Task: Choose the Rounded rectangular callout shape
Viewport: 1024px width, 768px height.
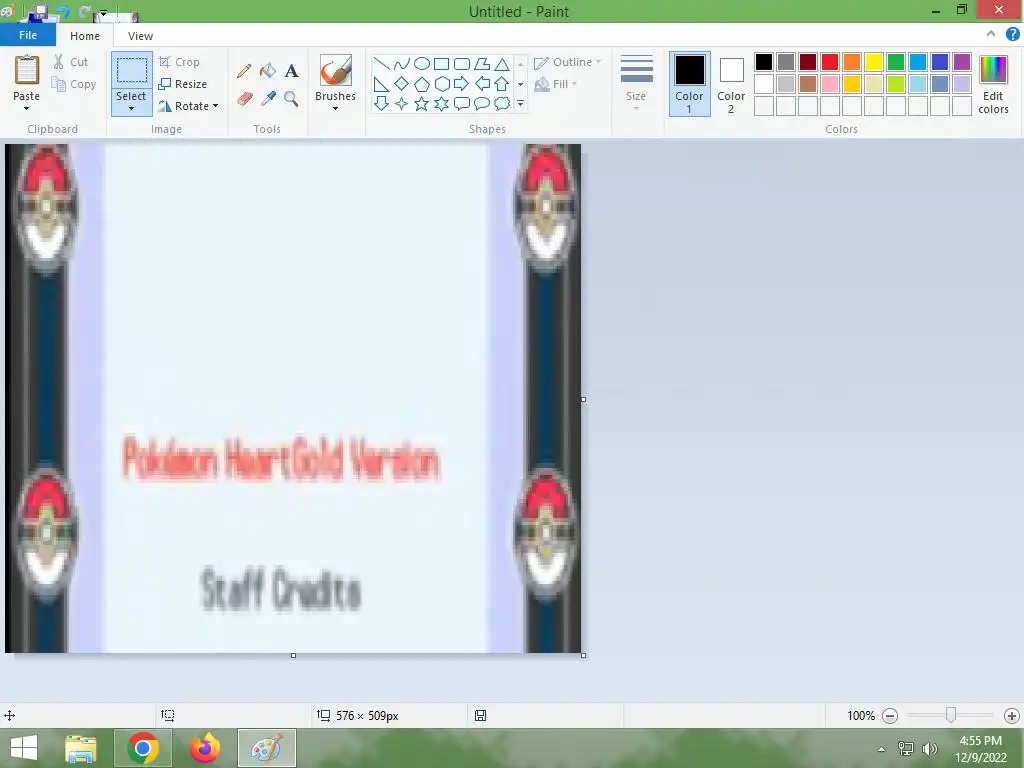Action: [x=462, y=103]
